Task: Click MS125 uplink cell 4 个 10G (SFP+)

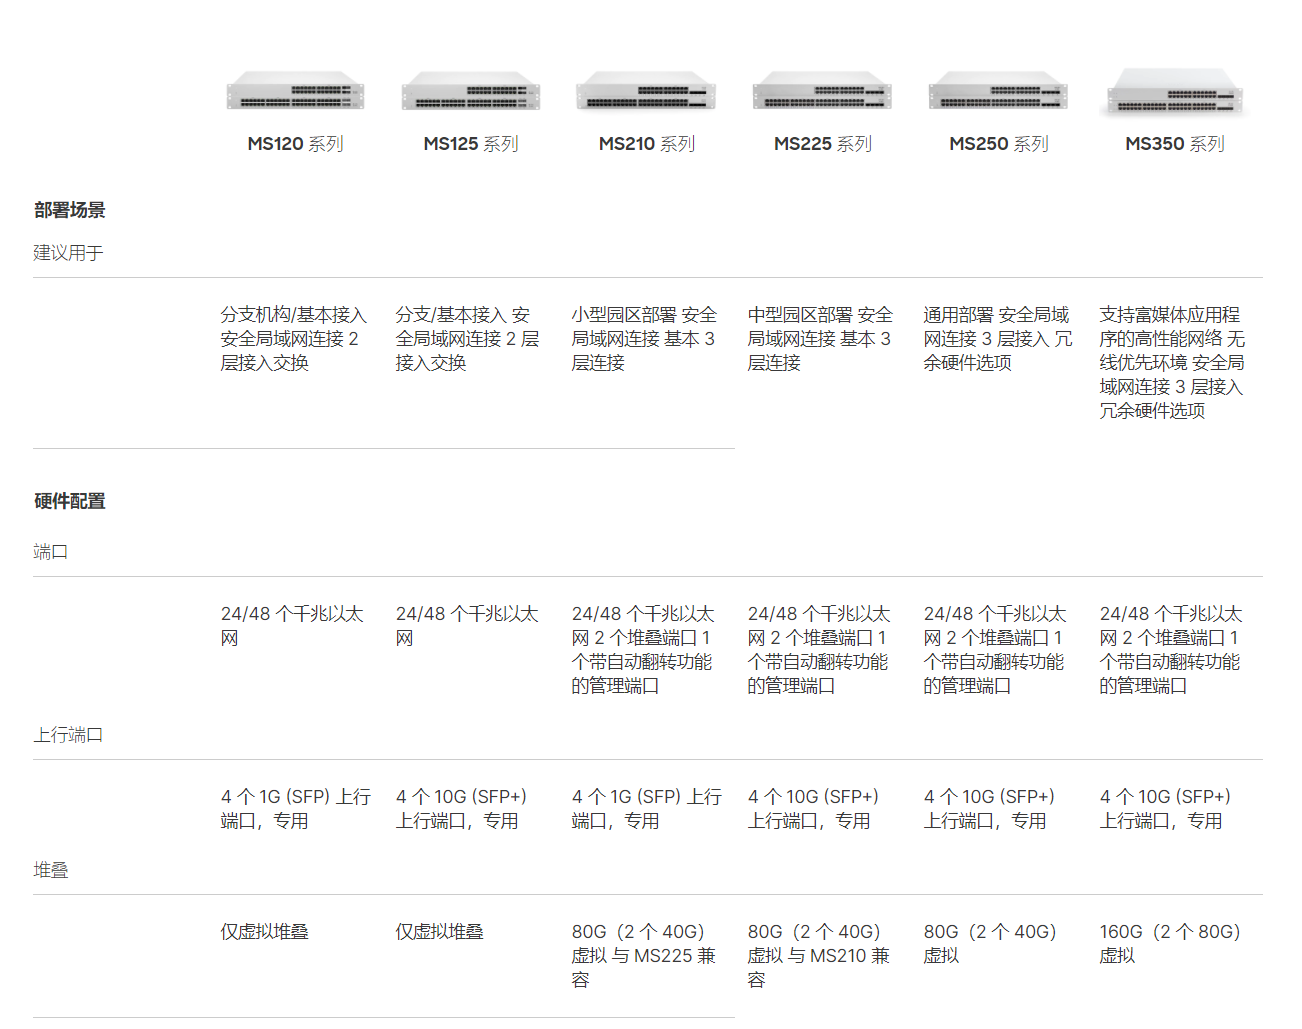Action: [461, 809]
